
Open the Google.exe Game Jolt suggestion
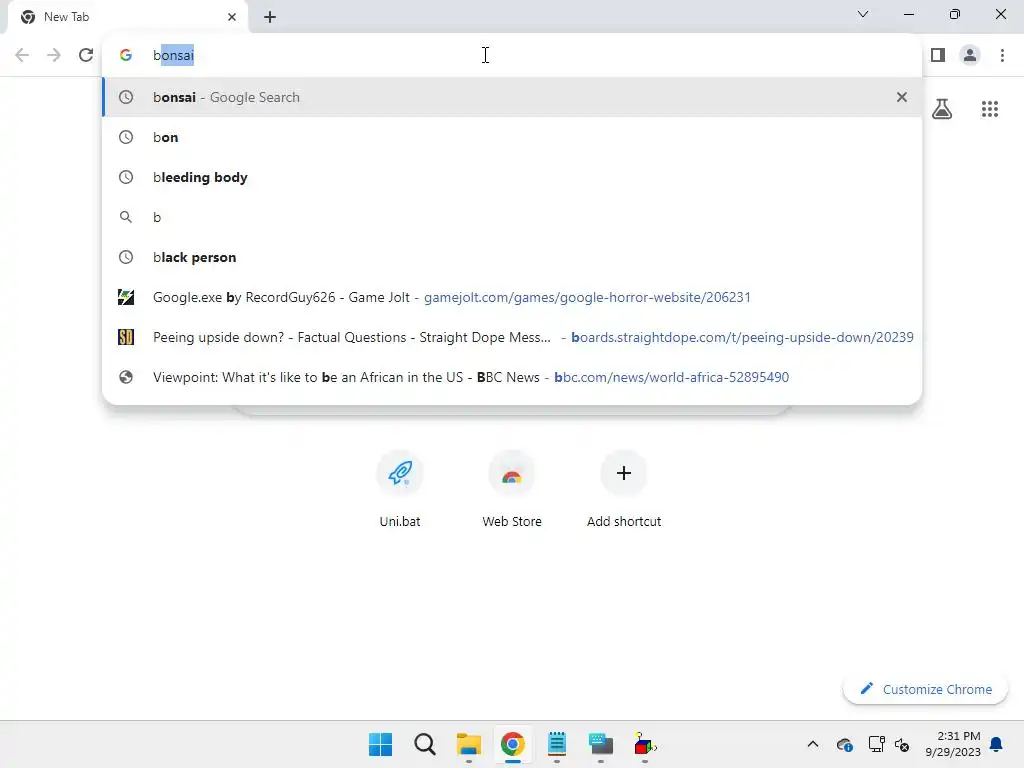point(512,297)
